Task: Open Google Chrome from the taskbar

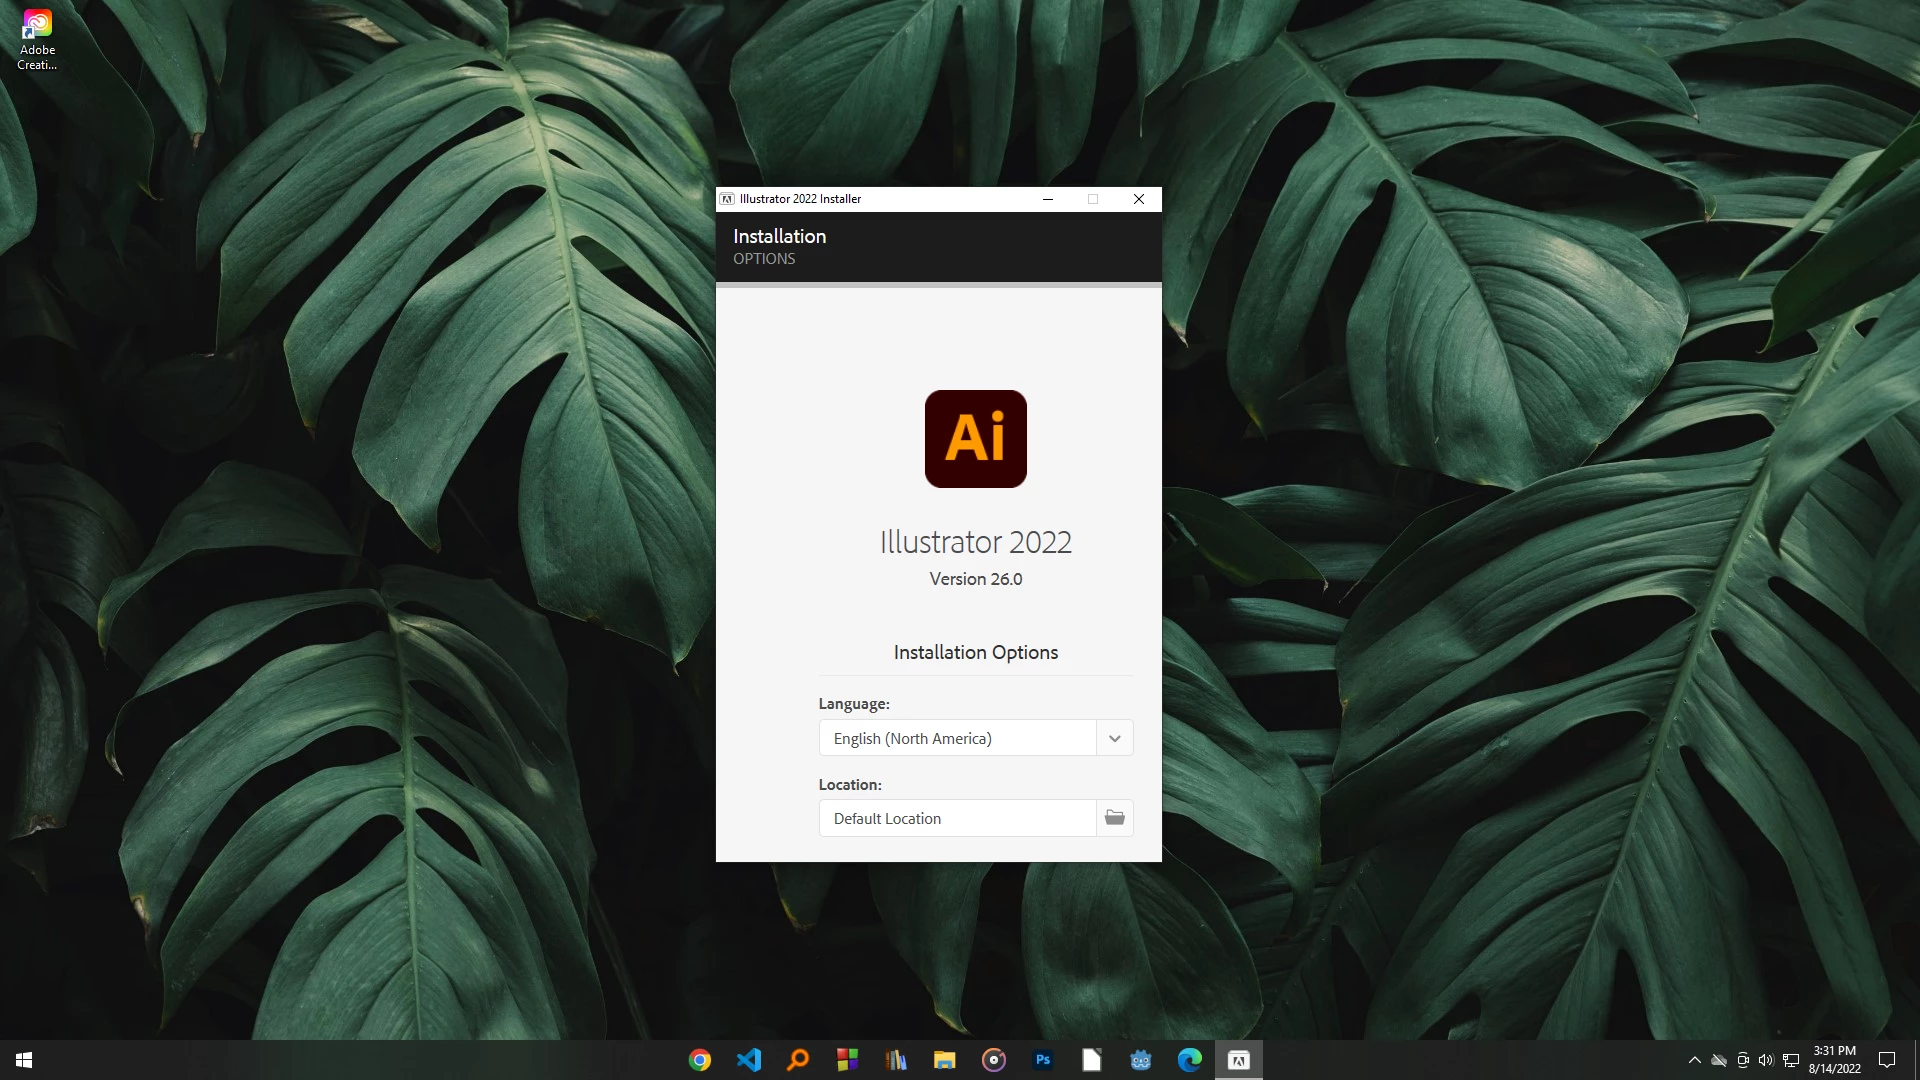Action: (x=700, y=1060)
